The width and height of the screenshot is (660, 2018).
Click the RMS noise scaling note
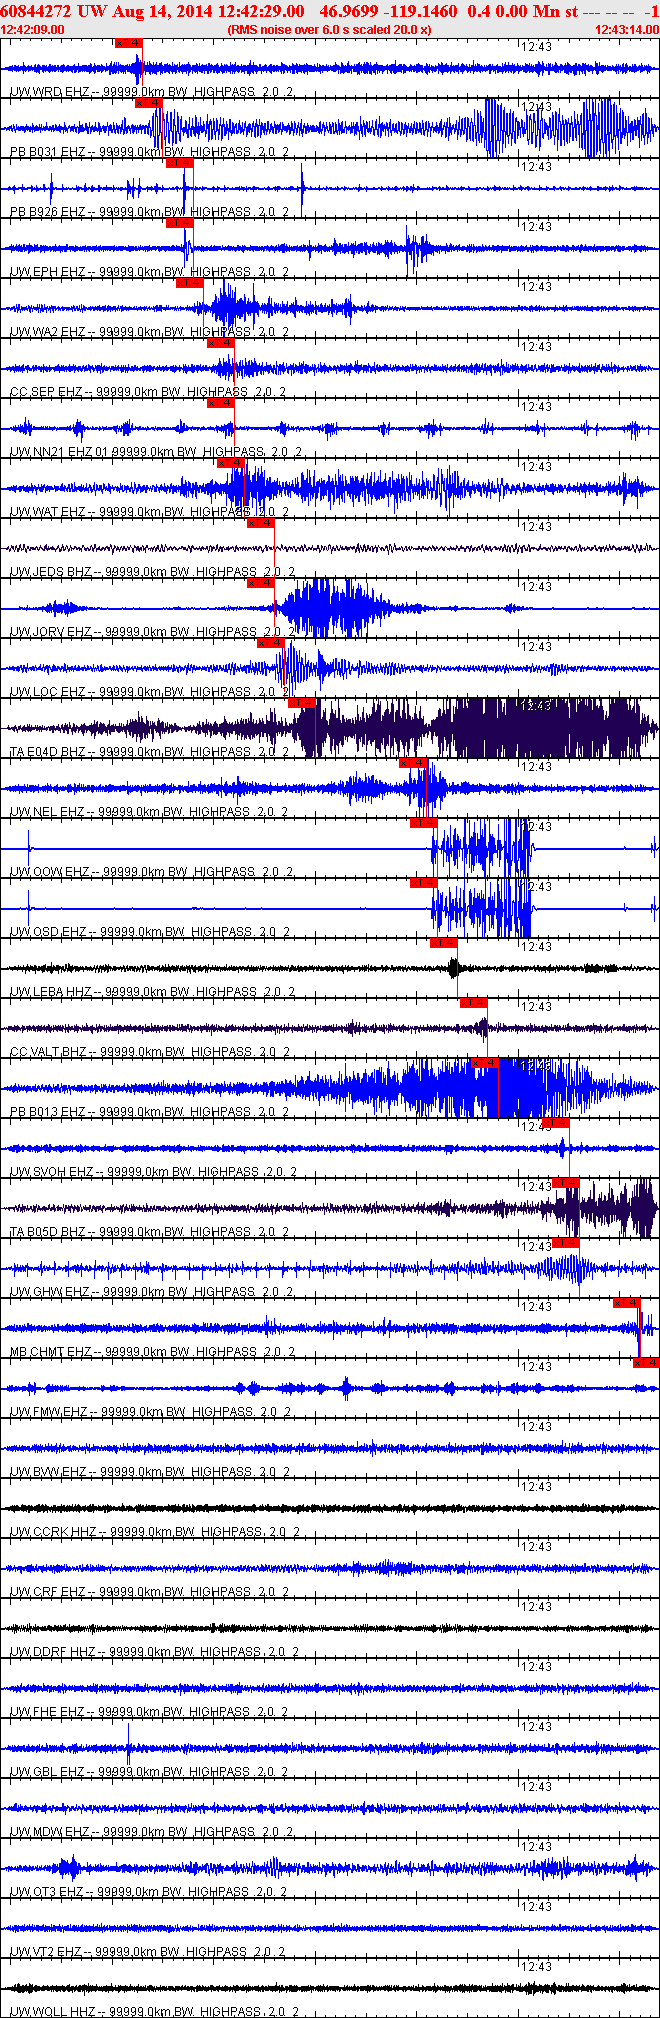coord(330,30)
